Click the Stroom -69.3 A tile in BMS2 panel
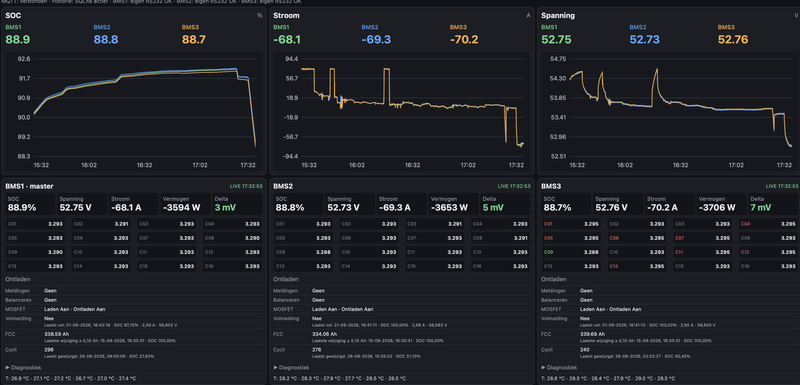This screenshot has height=385, width=800. [402, 204]
